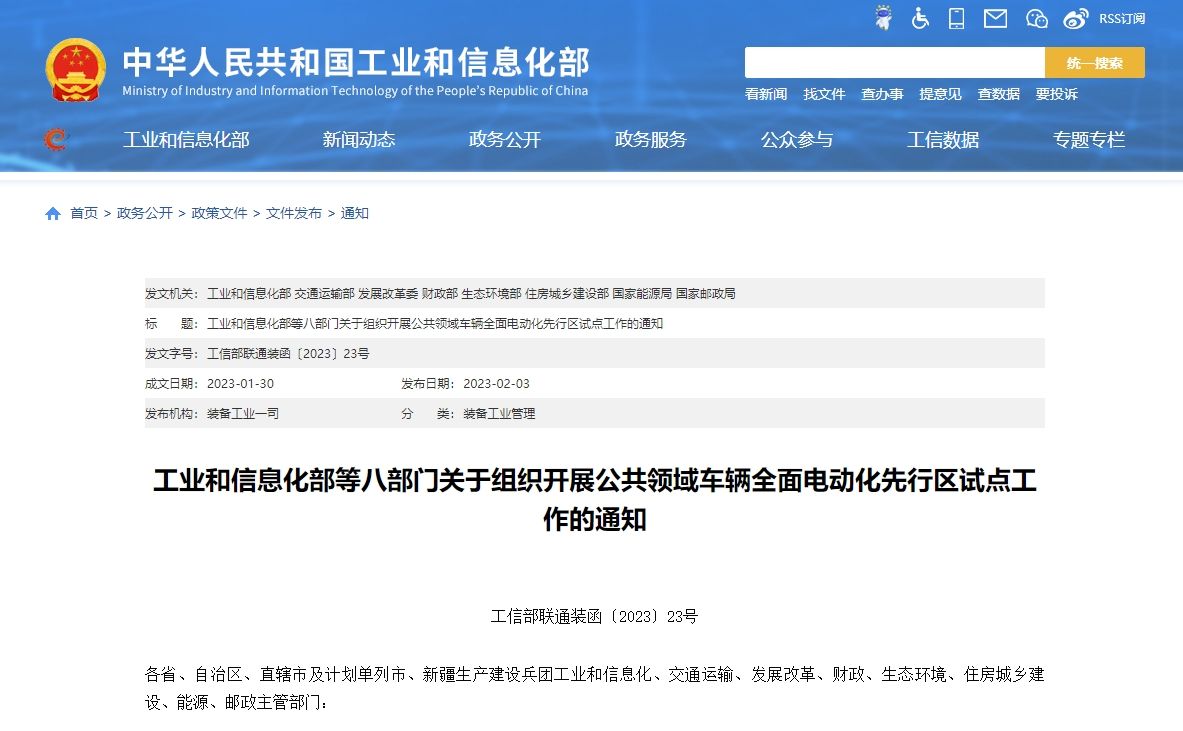Image resolution: width=1183 pixels, height=731 pixels.
Task: Open the 找文件 quick link
Action: [824, 94]
